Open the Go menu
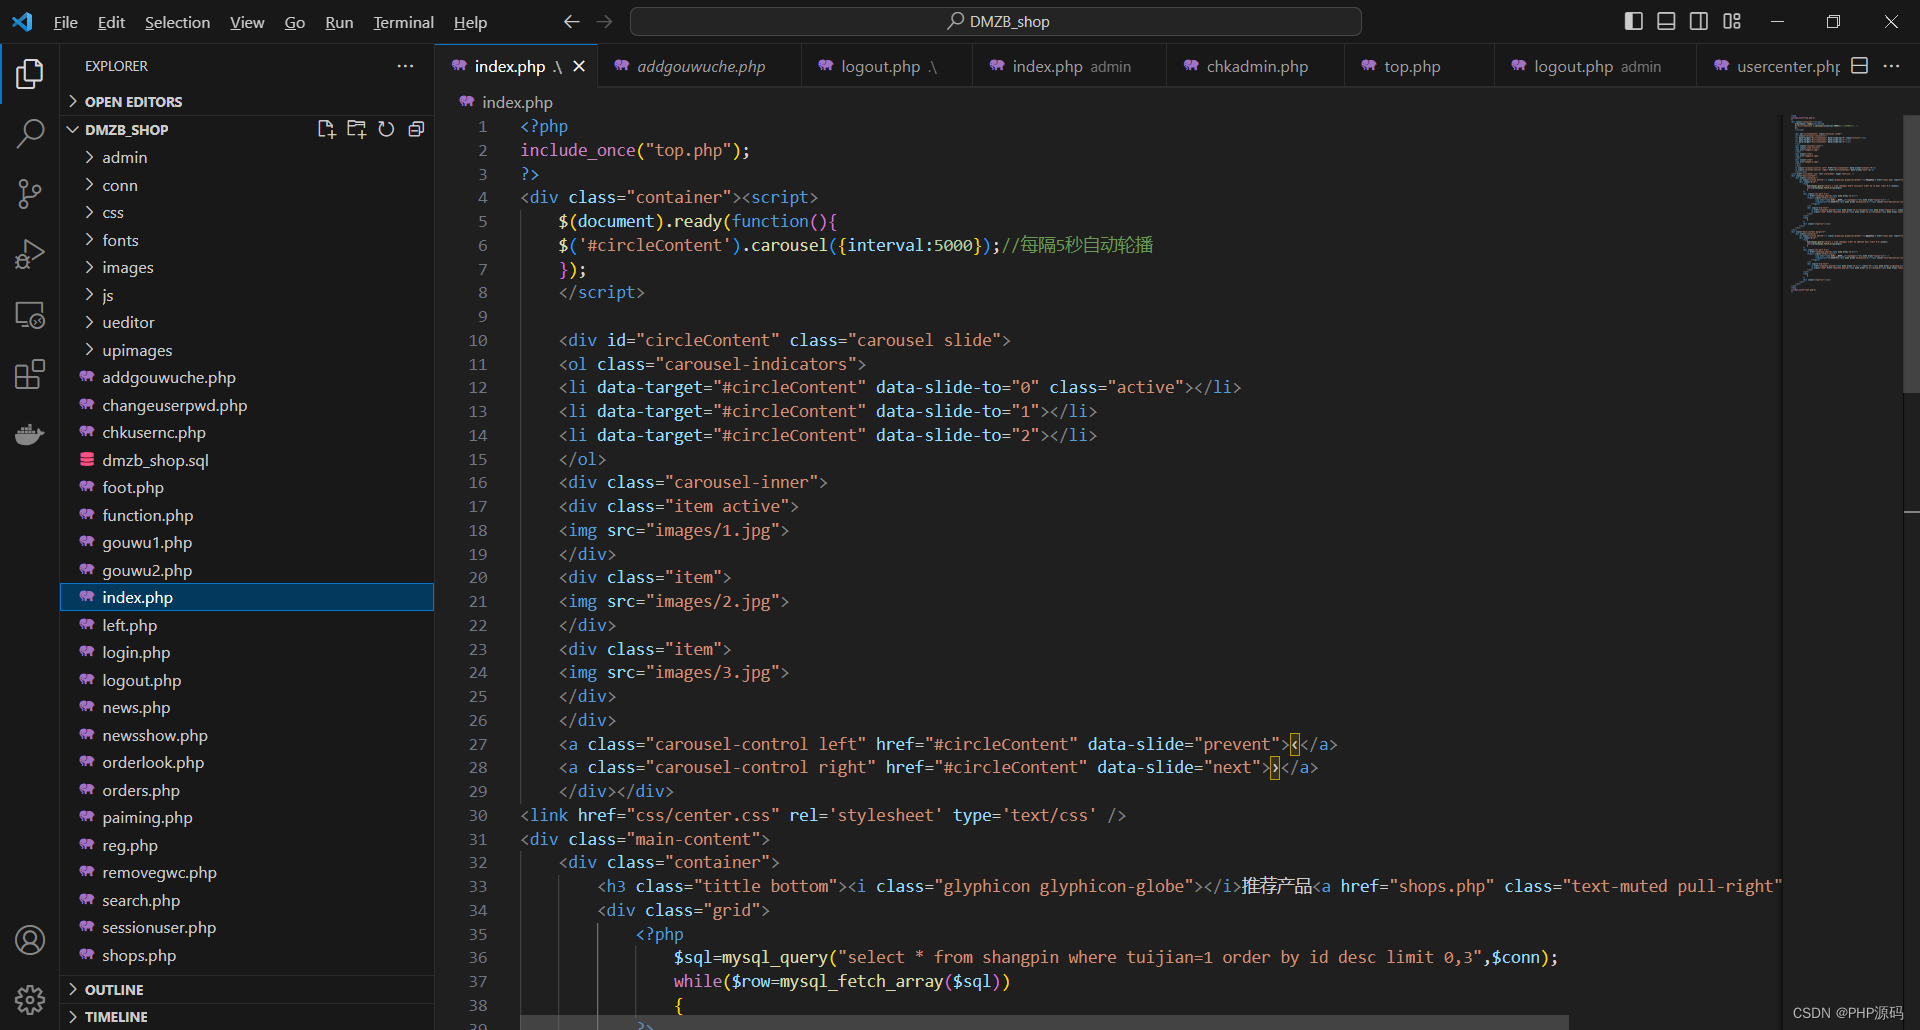1920x1030 pixels. click(294, 22)
